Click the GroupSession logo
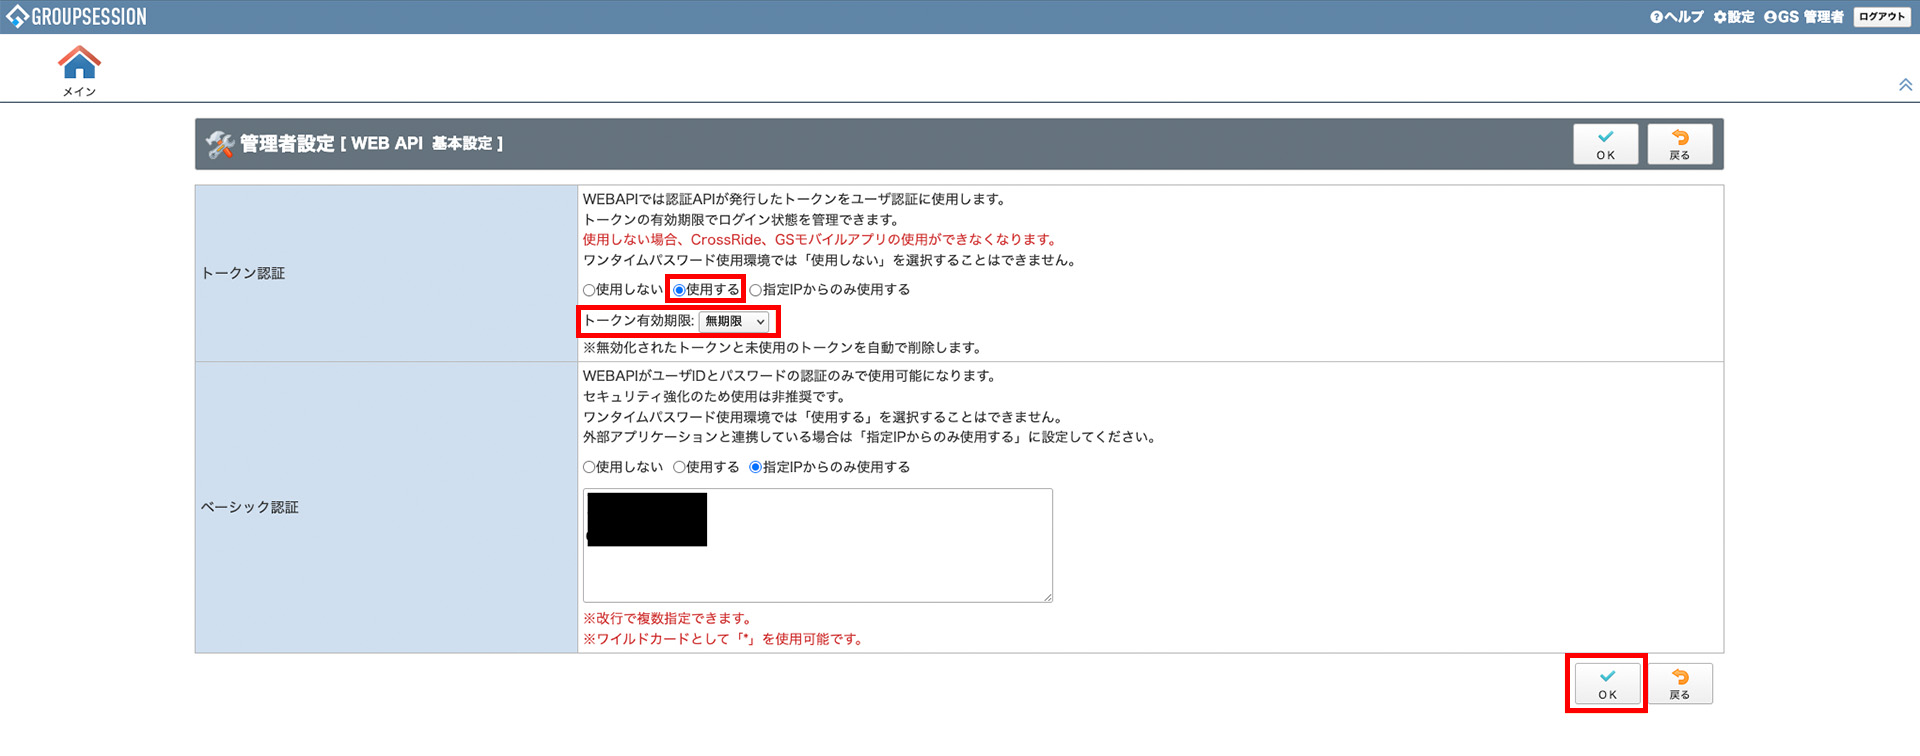The height and width of the screenshot is (756, 1920). [76, 17]
